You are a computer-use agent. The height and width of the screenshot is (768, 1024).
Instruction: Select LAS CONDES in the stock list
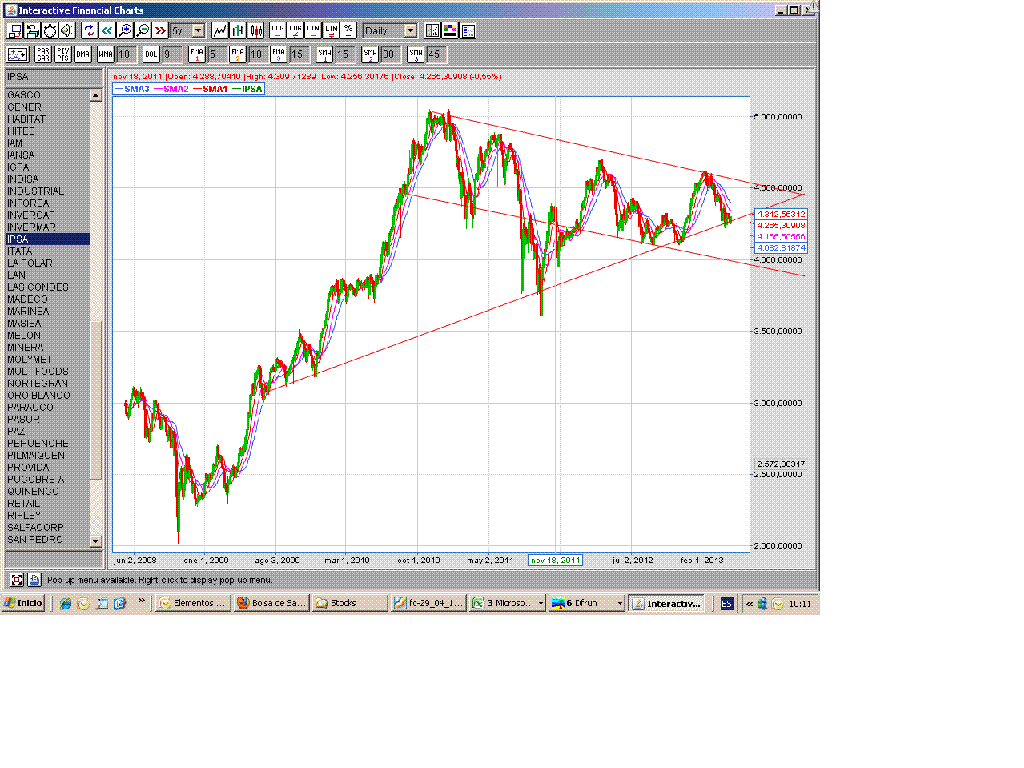48,287
